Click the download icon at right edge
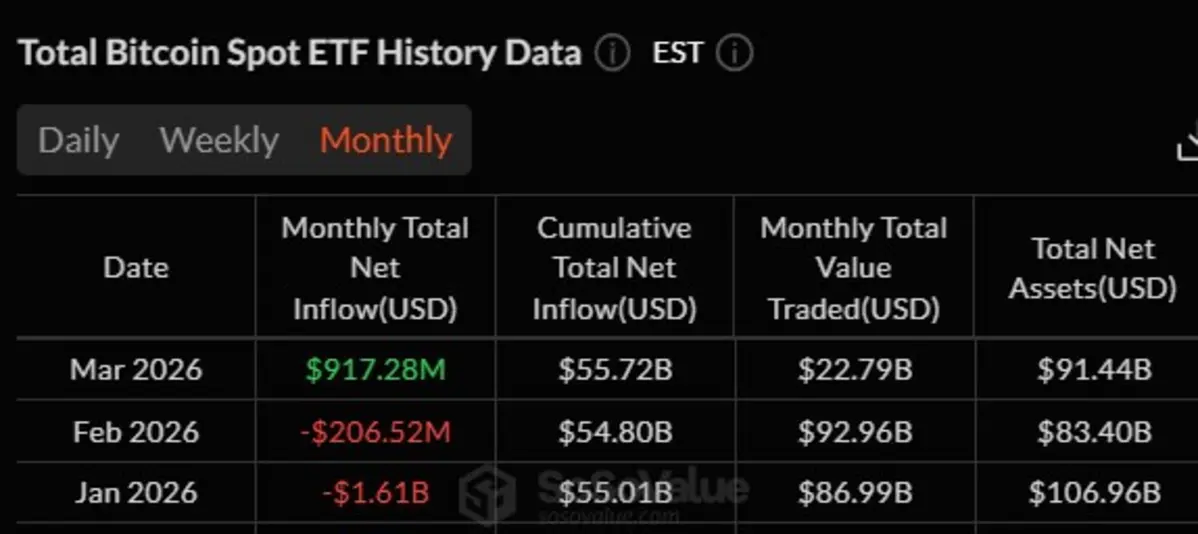 pyautogui.click(x=1188, y=142)
